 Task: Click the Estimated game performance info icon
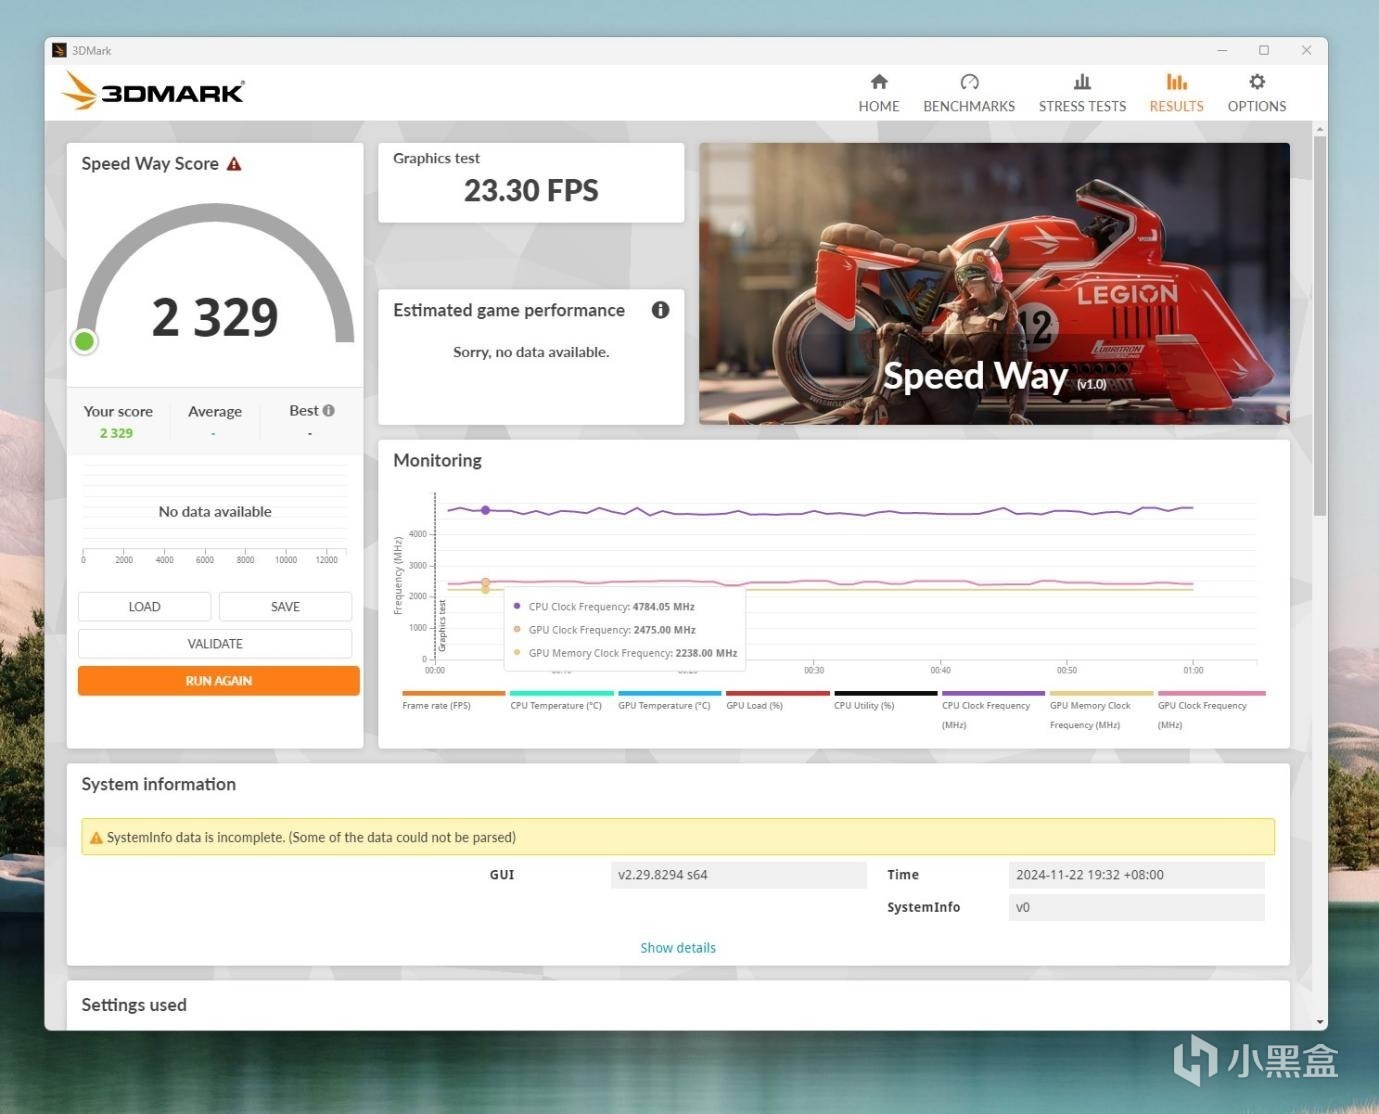tap(660, 310)
